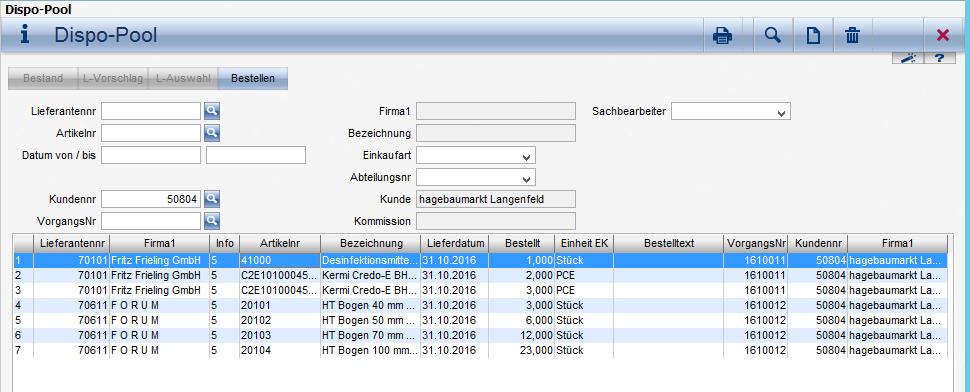This screenshot has height=392, width=970.
Task: Sort by Lieferdatum column header
Action: point(455,244)
